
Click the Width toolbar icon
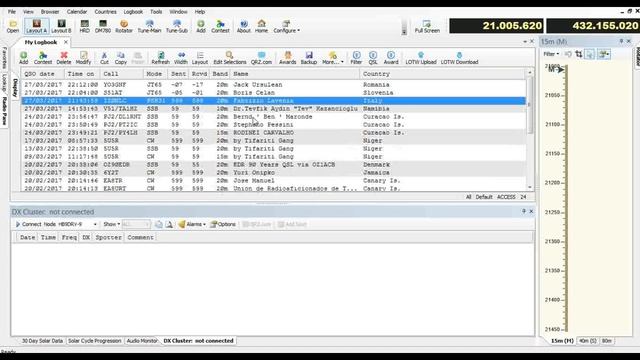pos(181,58)
